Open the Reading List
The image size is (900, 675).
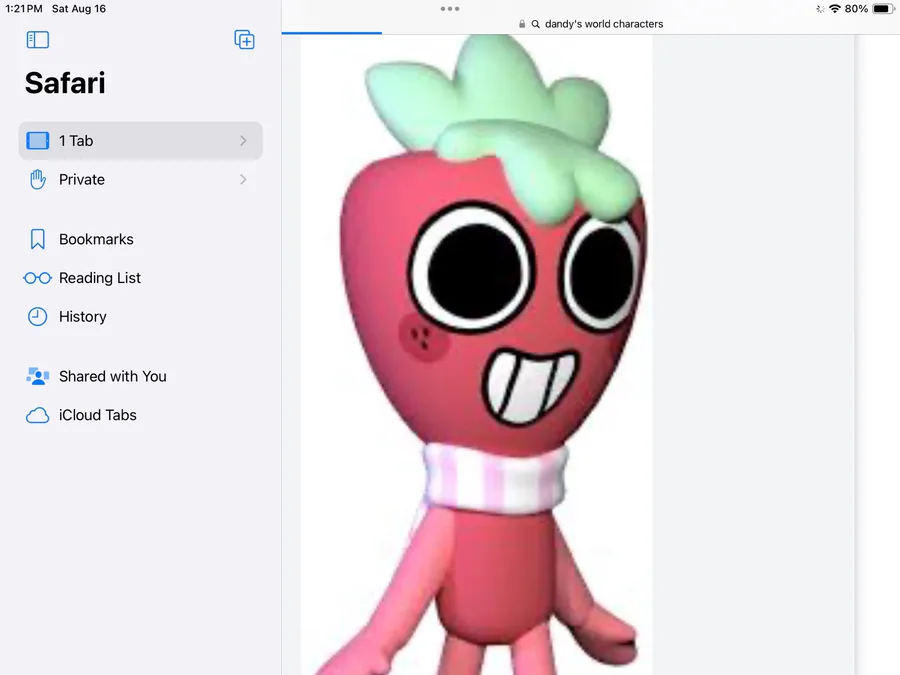pos(141,278)
